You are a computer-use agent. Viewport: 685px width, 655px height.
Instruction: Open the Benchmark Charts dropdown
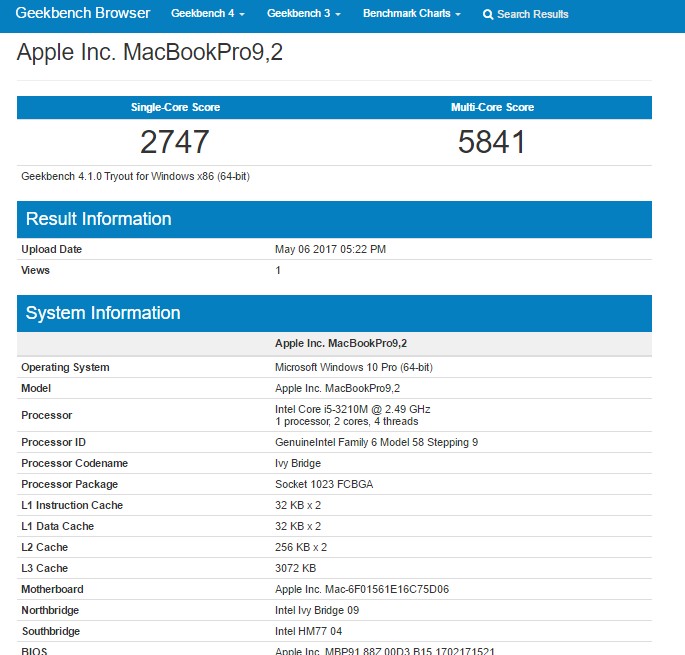pyautogui.click(x=412, y=13)
